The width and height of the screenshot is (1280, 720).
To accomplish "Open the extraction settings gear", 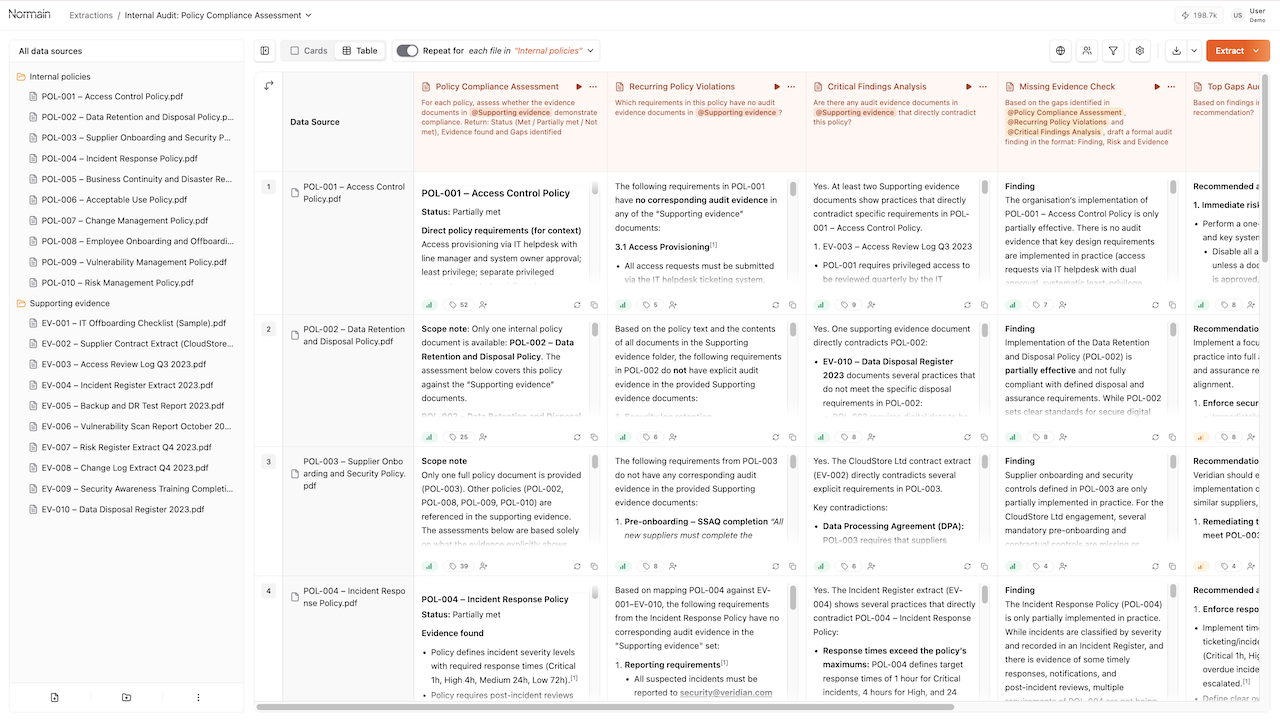I will pyautogui.click(x=1139, y=50).
